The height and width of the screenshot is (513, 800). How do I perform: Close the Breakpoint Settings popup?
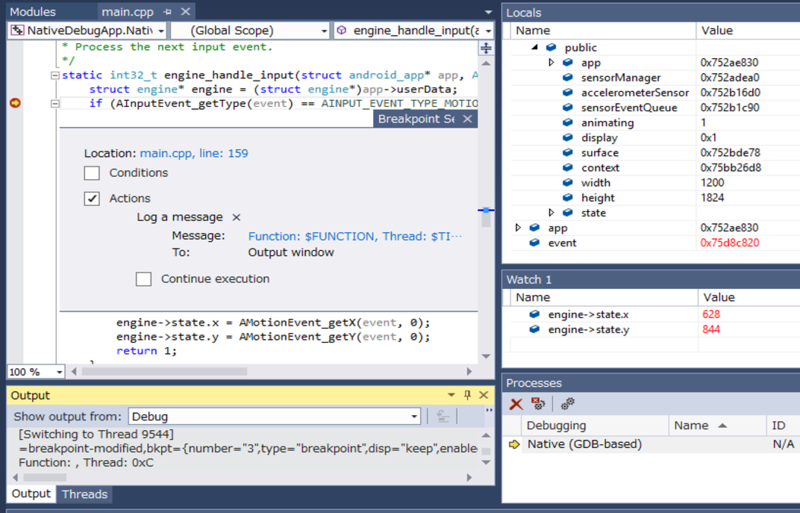(x=467, y=119)
